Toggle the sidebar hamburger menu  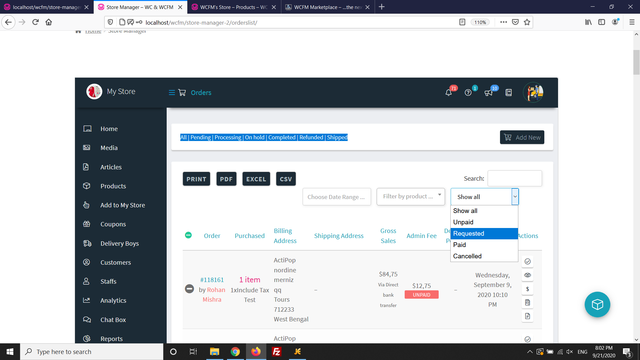tap(172, 93)
